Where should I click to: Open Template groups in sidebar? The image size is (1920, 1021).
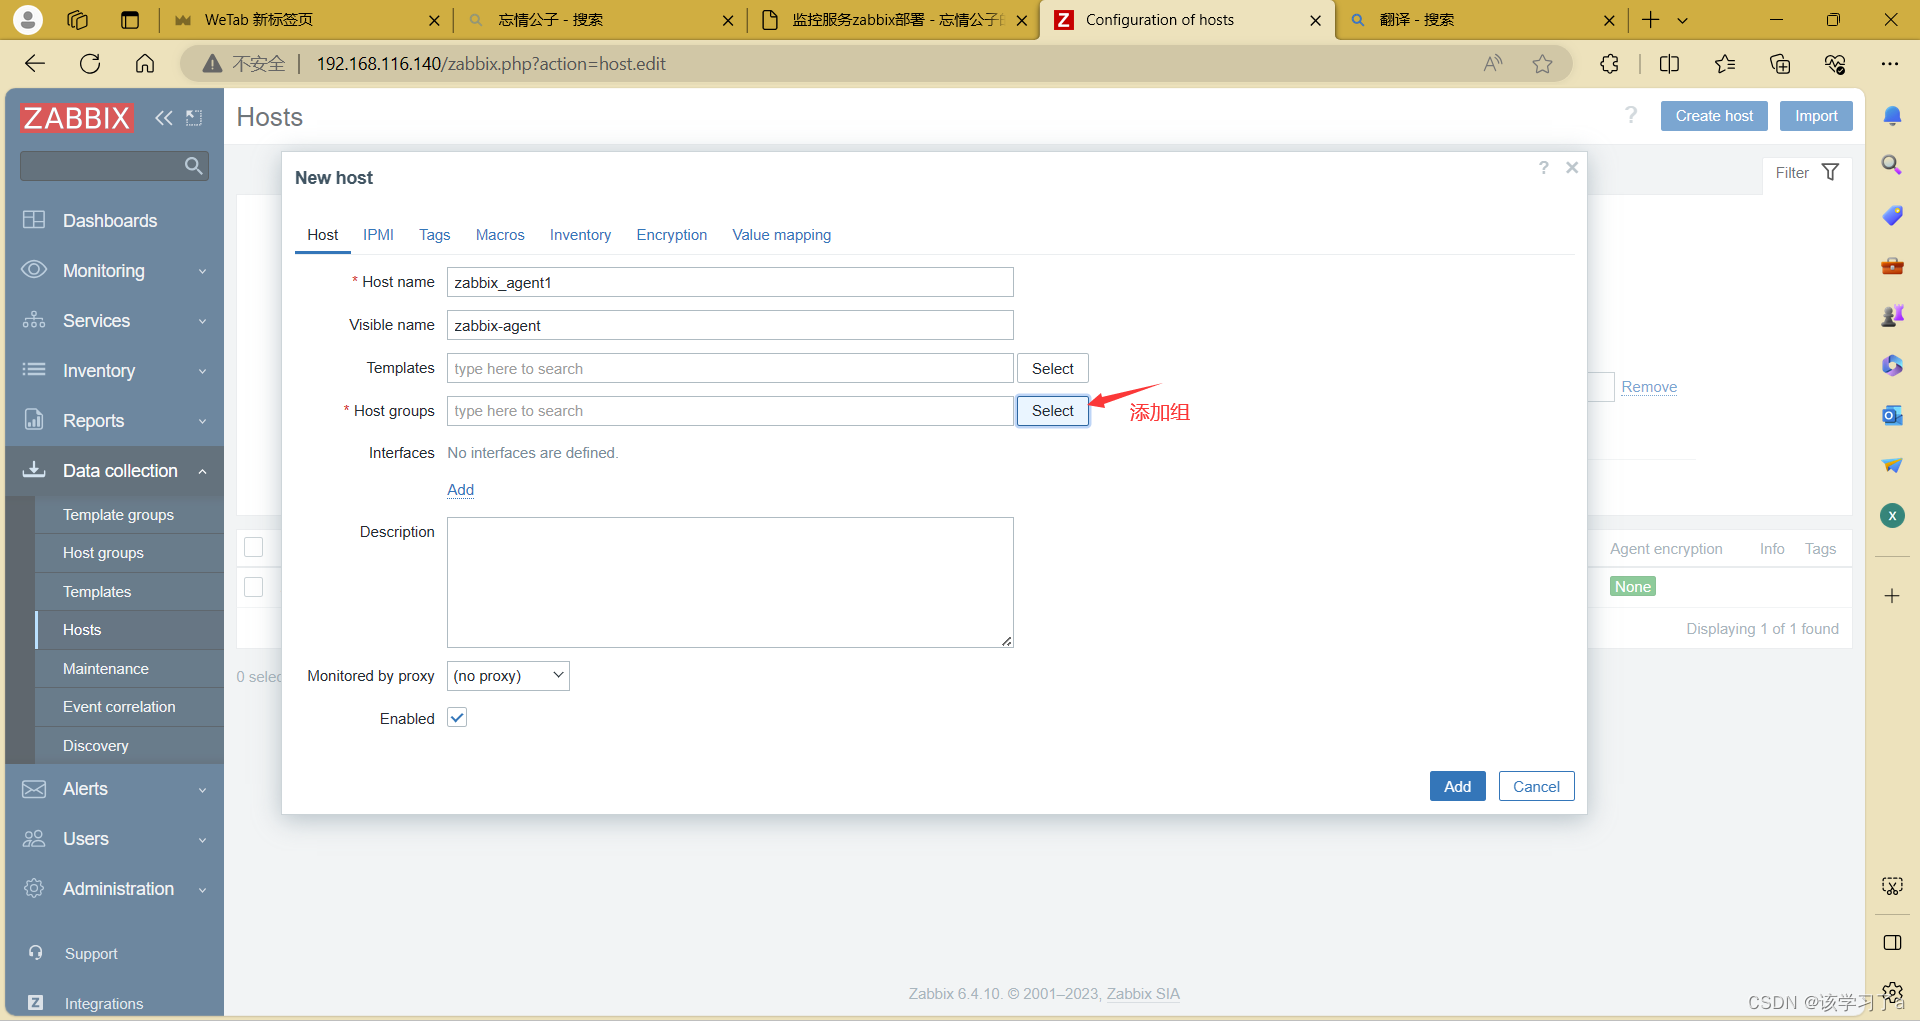point(129,514)
